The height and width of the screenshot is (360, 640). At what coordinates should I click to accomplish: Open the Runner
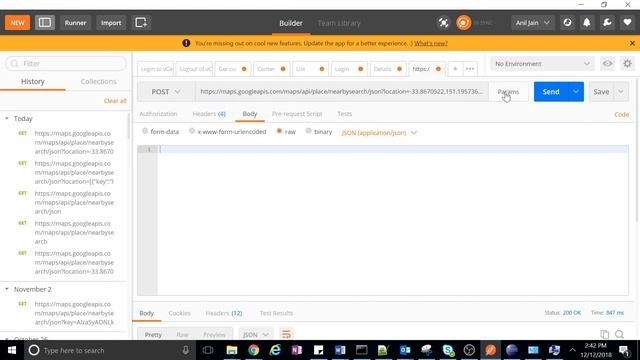coord(75,23)
